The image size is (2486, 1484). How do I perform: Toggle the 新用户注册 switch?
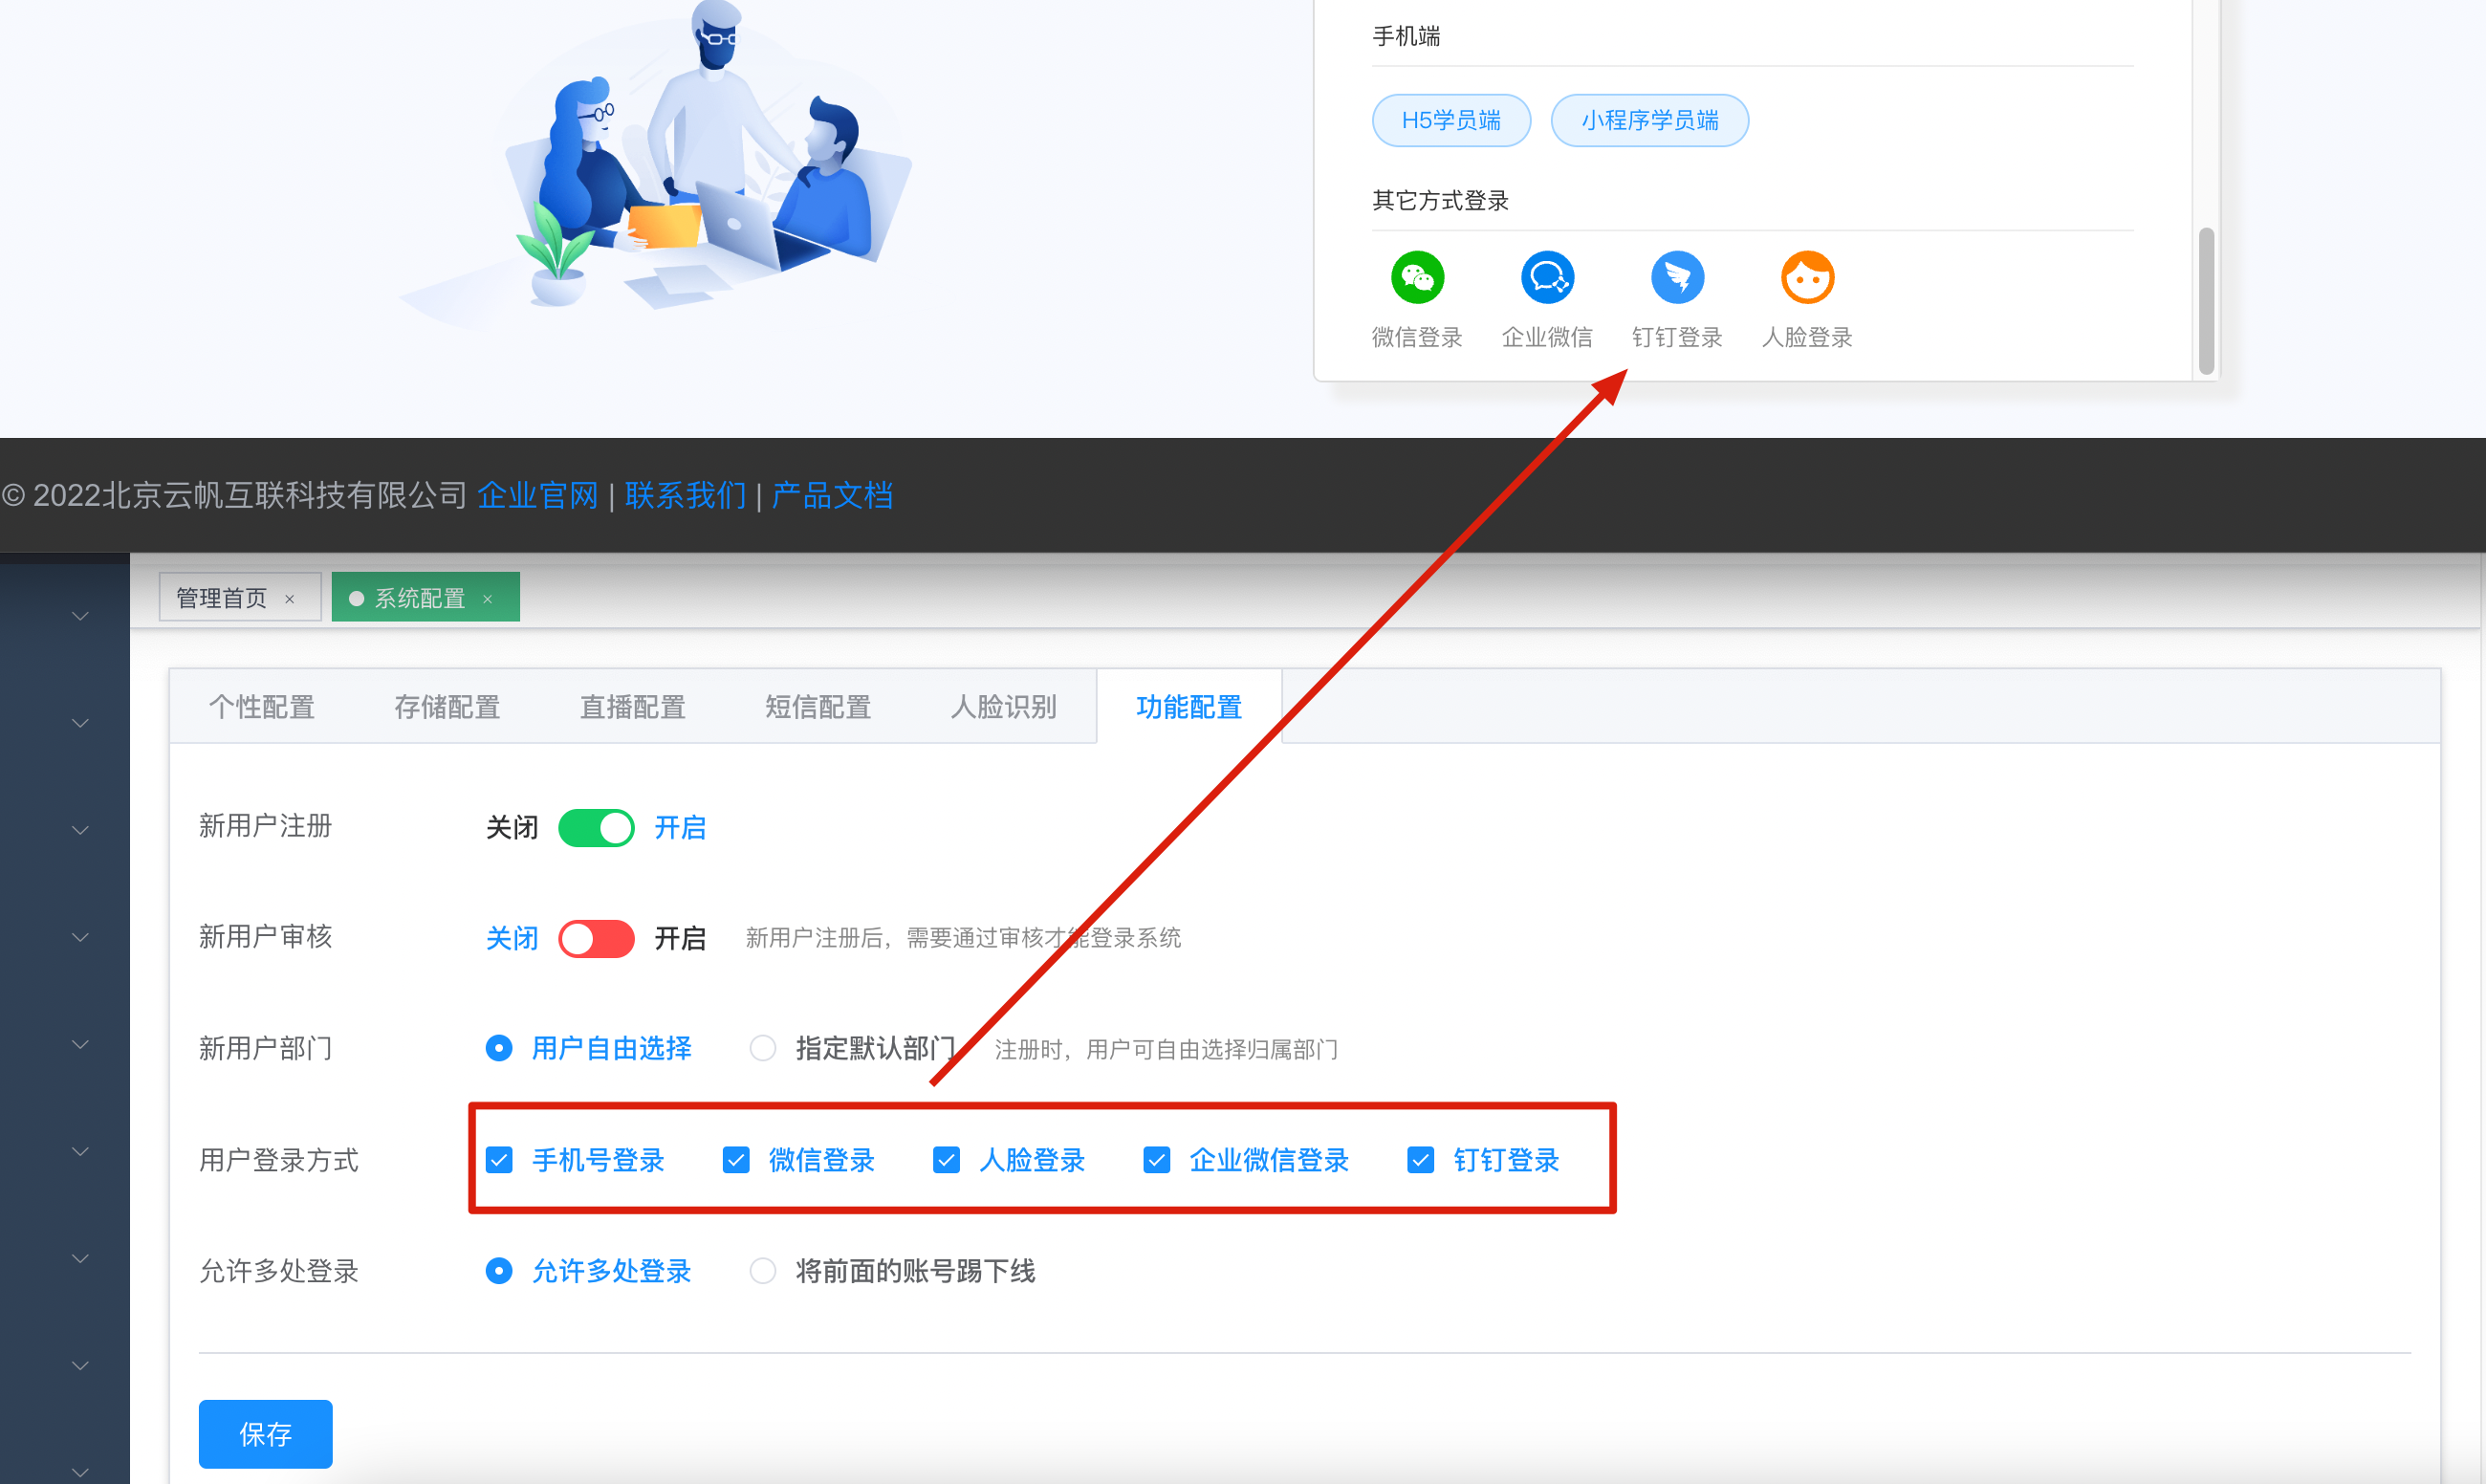tap(596, 828)
